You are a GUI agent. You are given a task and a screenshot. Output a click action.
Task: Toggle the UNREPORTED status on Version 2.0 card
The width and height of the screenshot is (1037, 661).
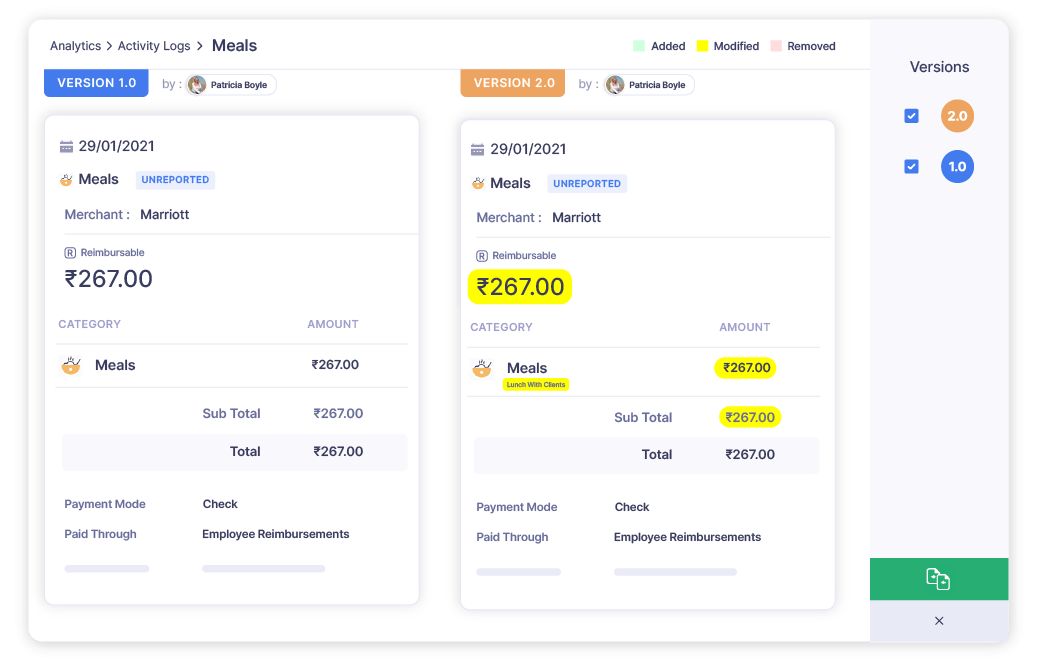(x=587, y=183)
